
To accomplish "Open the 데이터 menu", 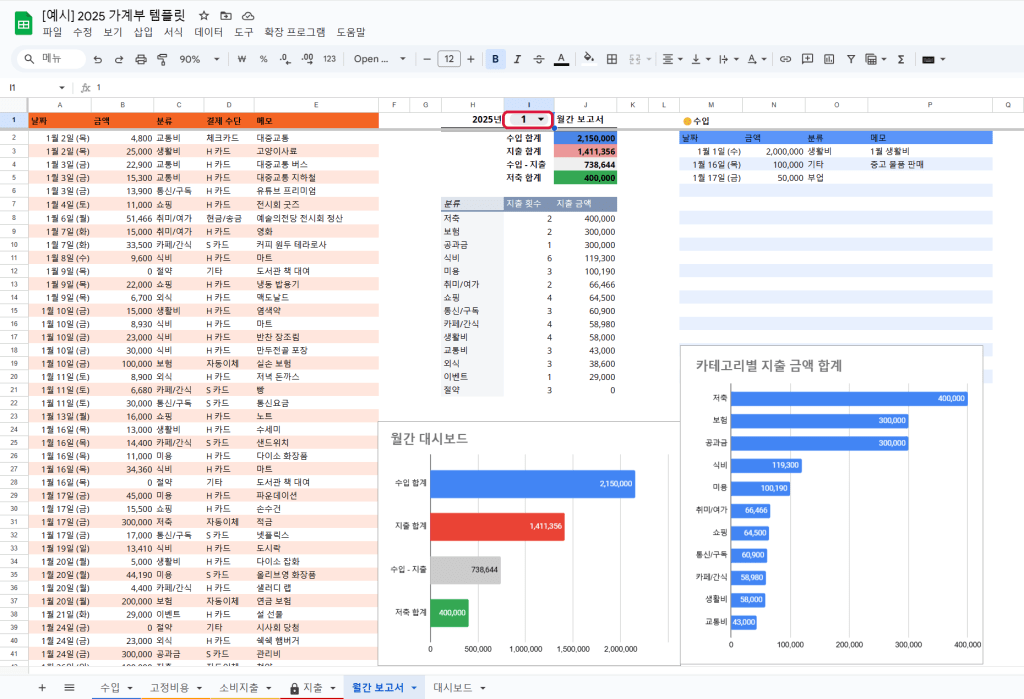I will tap(208, 32).
